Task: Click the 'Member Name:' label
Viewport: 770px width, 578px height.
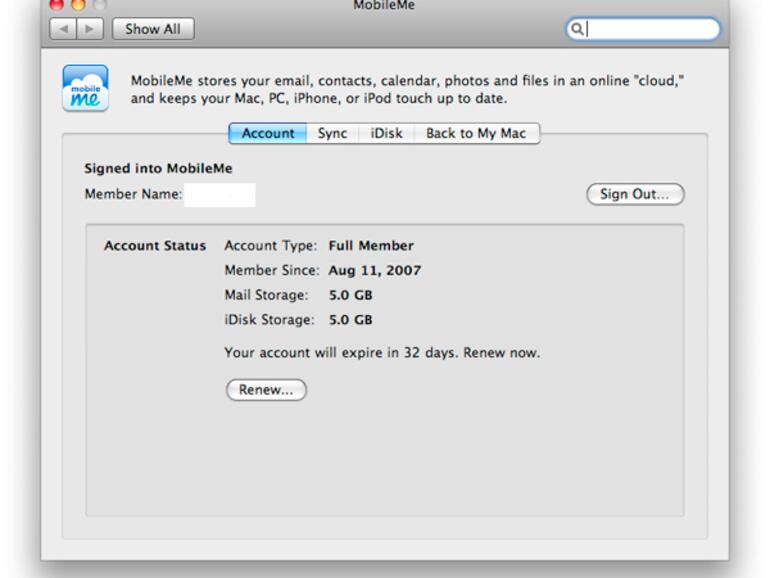Action: [x=133, y=194]
